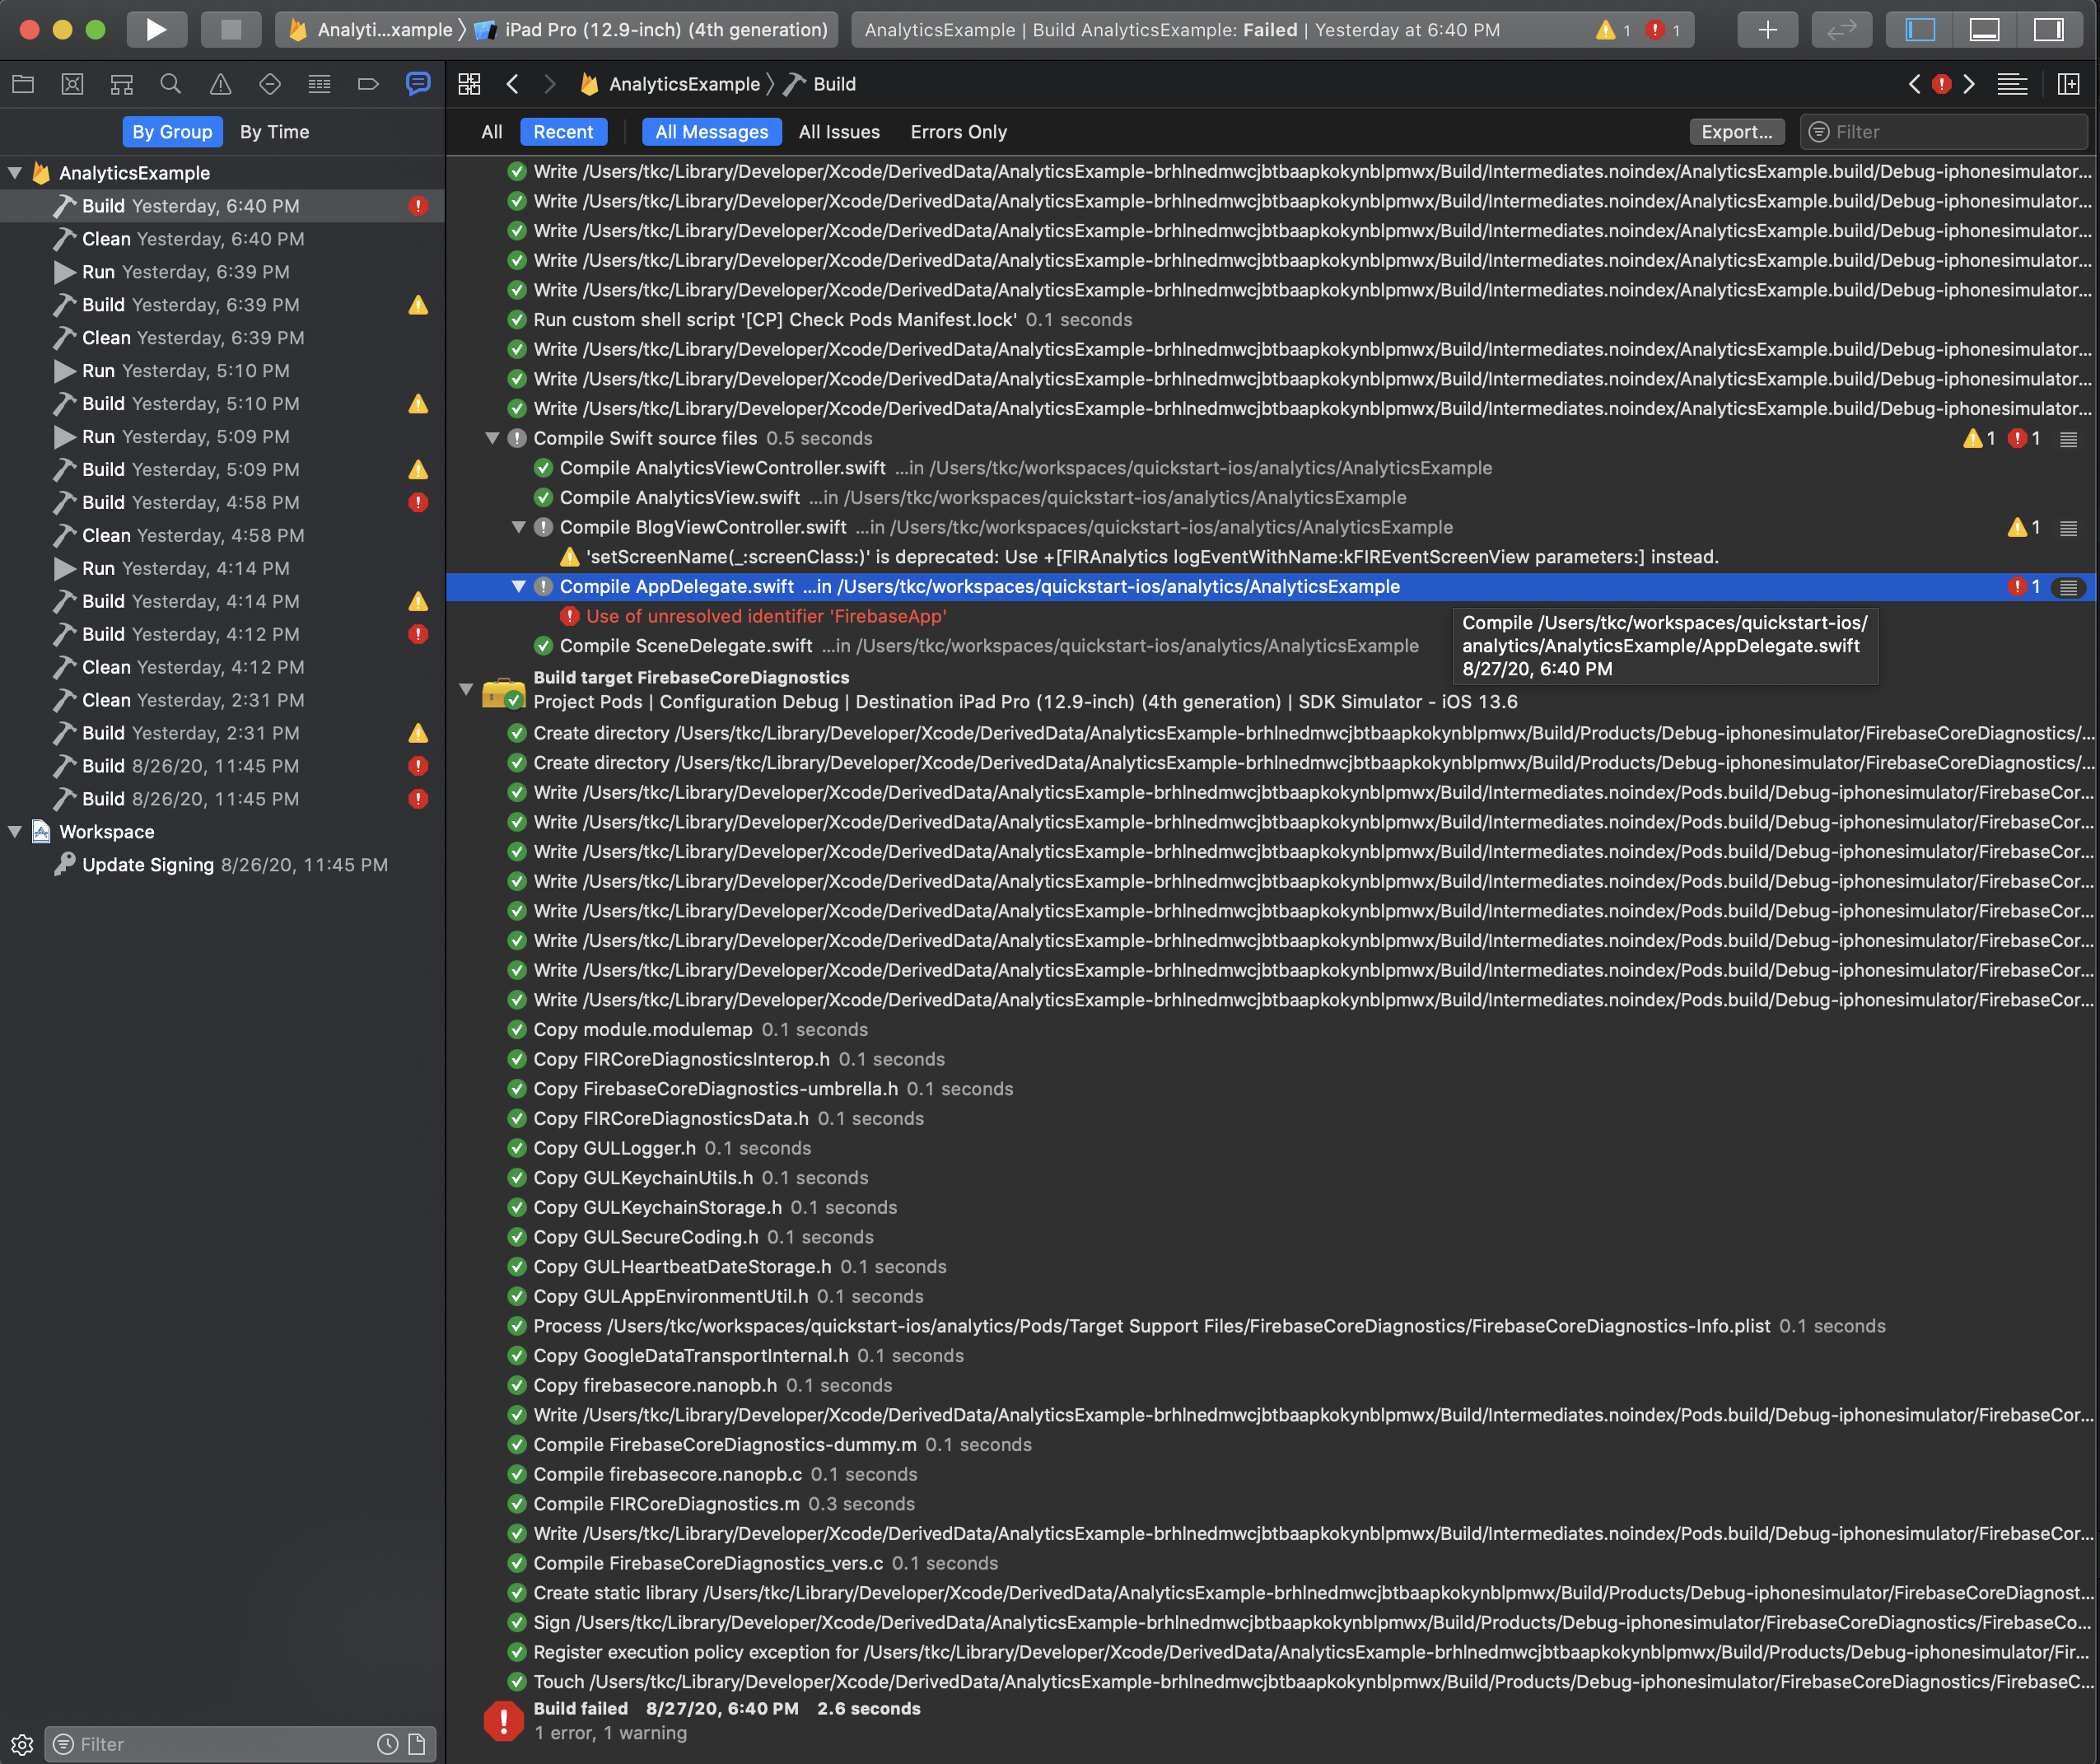The height and width of the screenshot is (1764, 2100).
Task: Select the By Group tab
Action: [172, 132]
